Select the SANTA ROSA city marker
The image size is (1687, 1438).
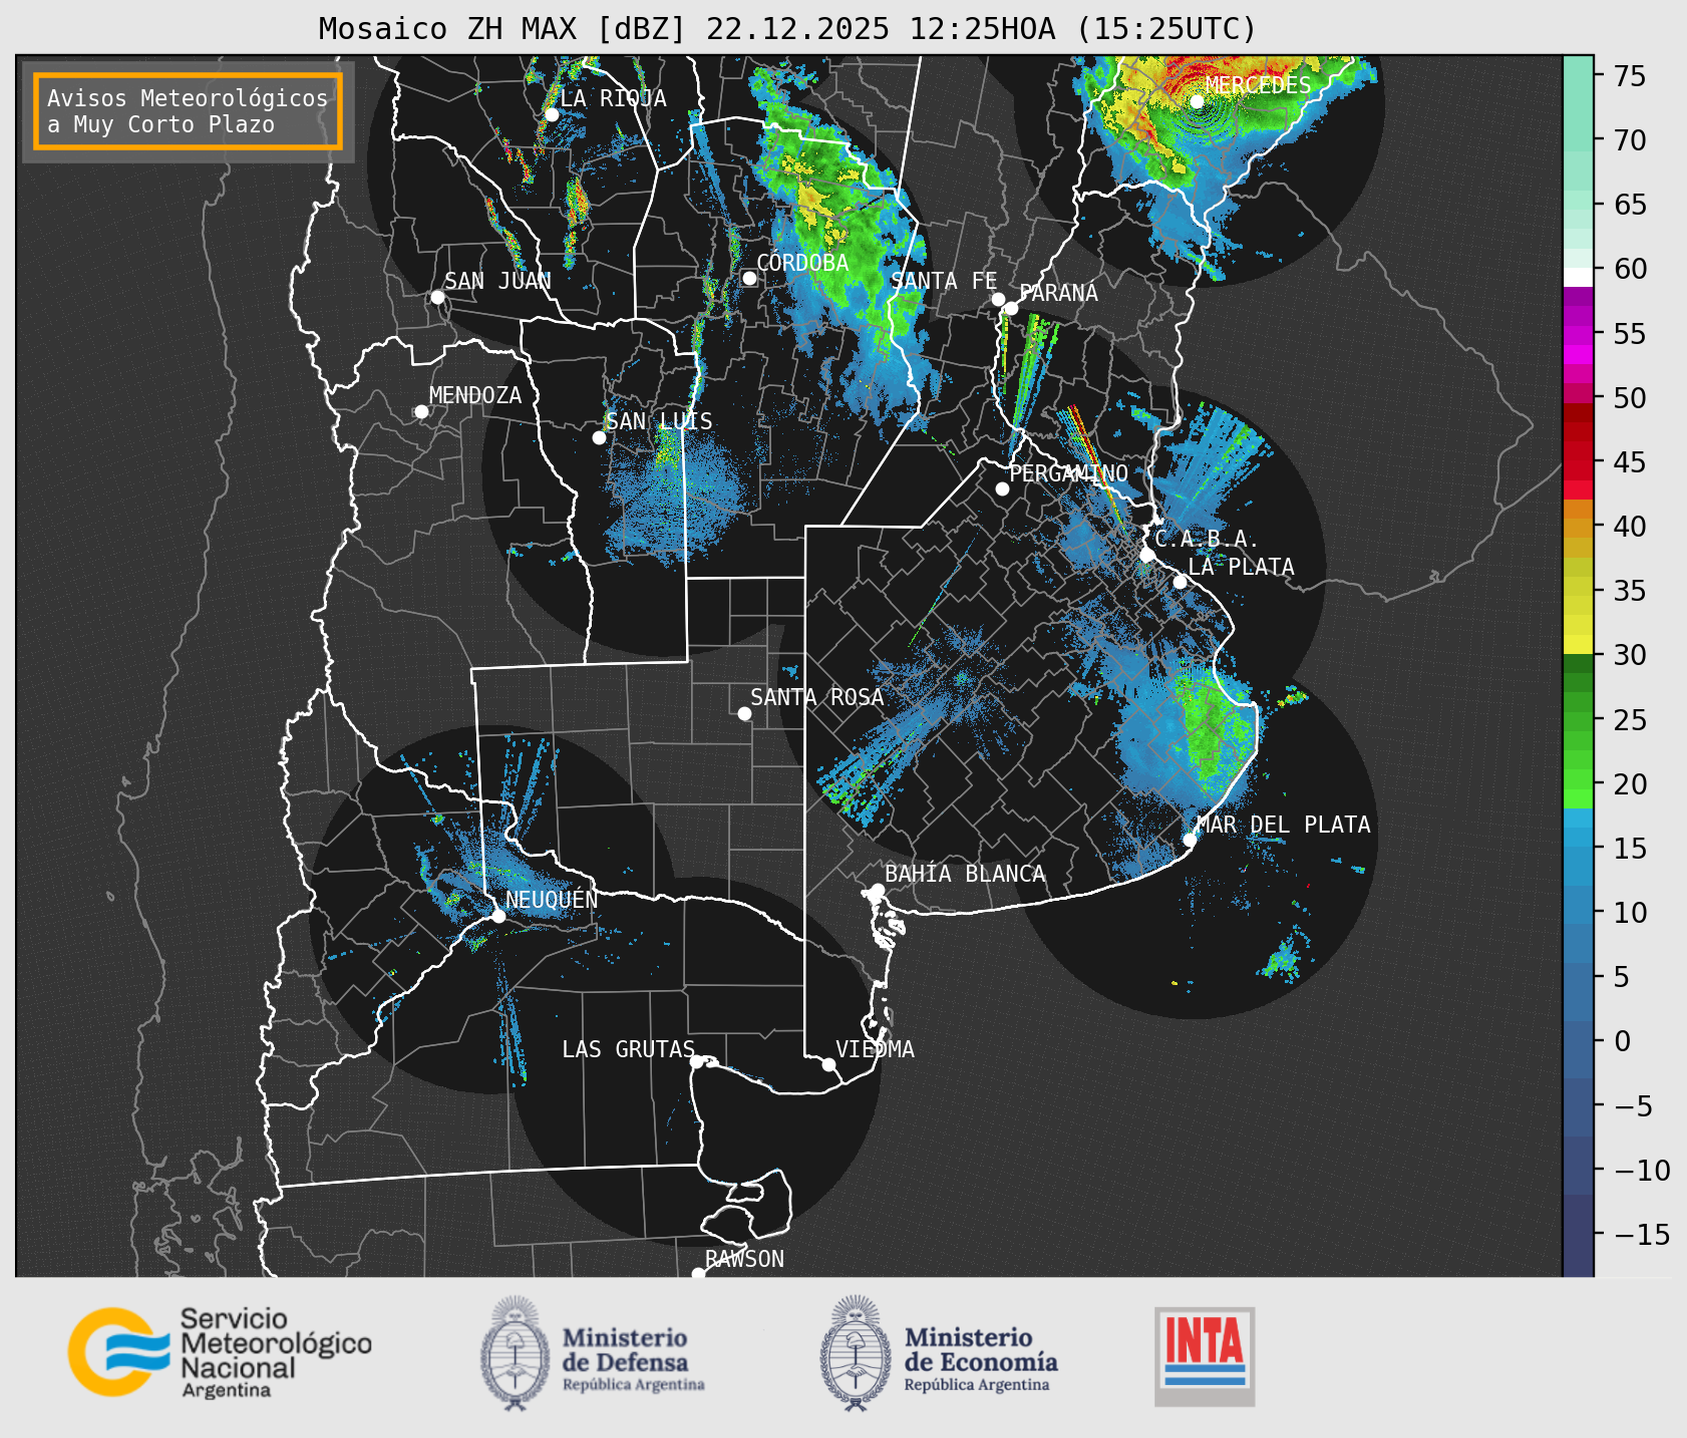click(744, 713)
